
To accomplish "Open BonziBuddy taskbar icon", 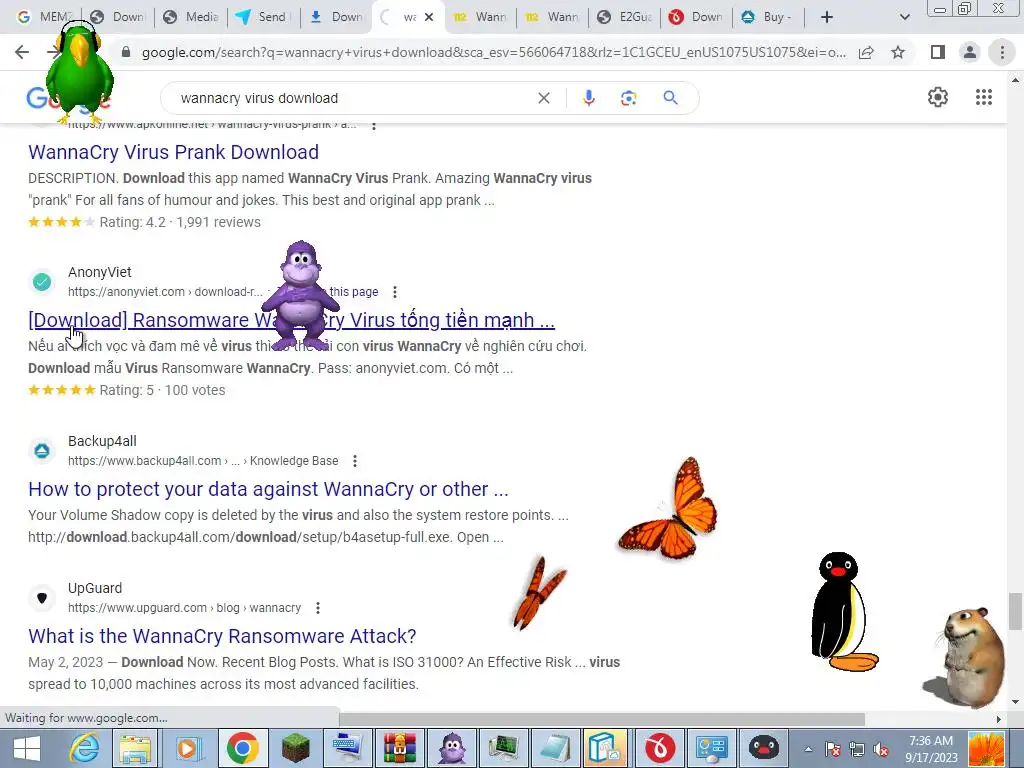I will tap(451, 748).
